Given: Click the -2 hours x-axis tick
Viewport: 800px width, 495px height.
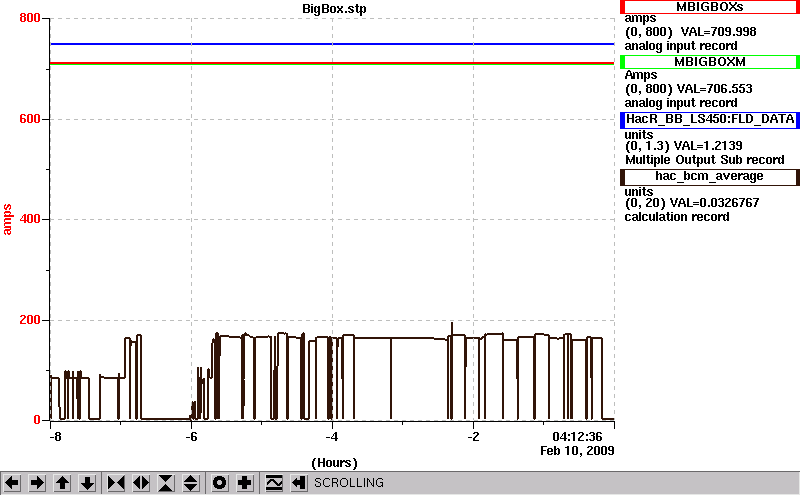Looking at the screenshot, I should (x=473, y=437).
